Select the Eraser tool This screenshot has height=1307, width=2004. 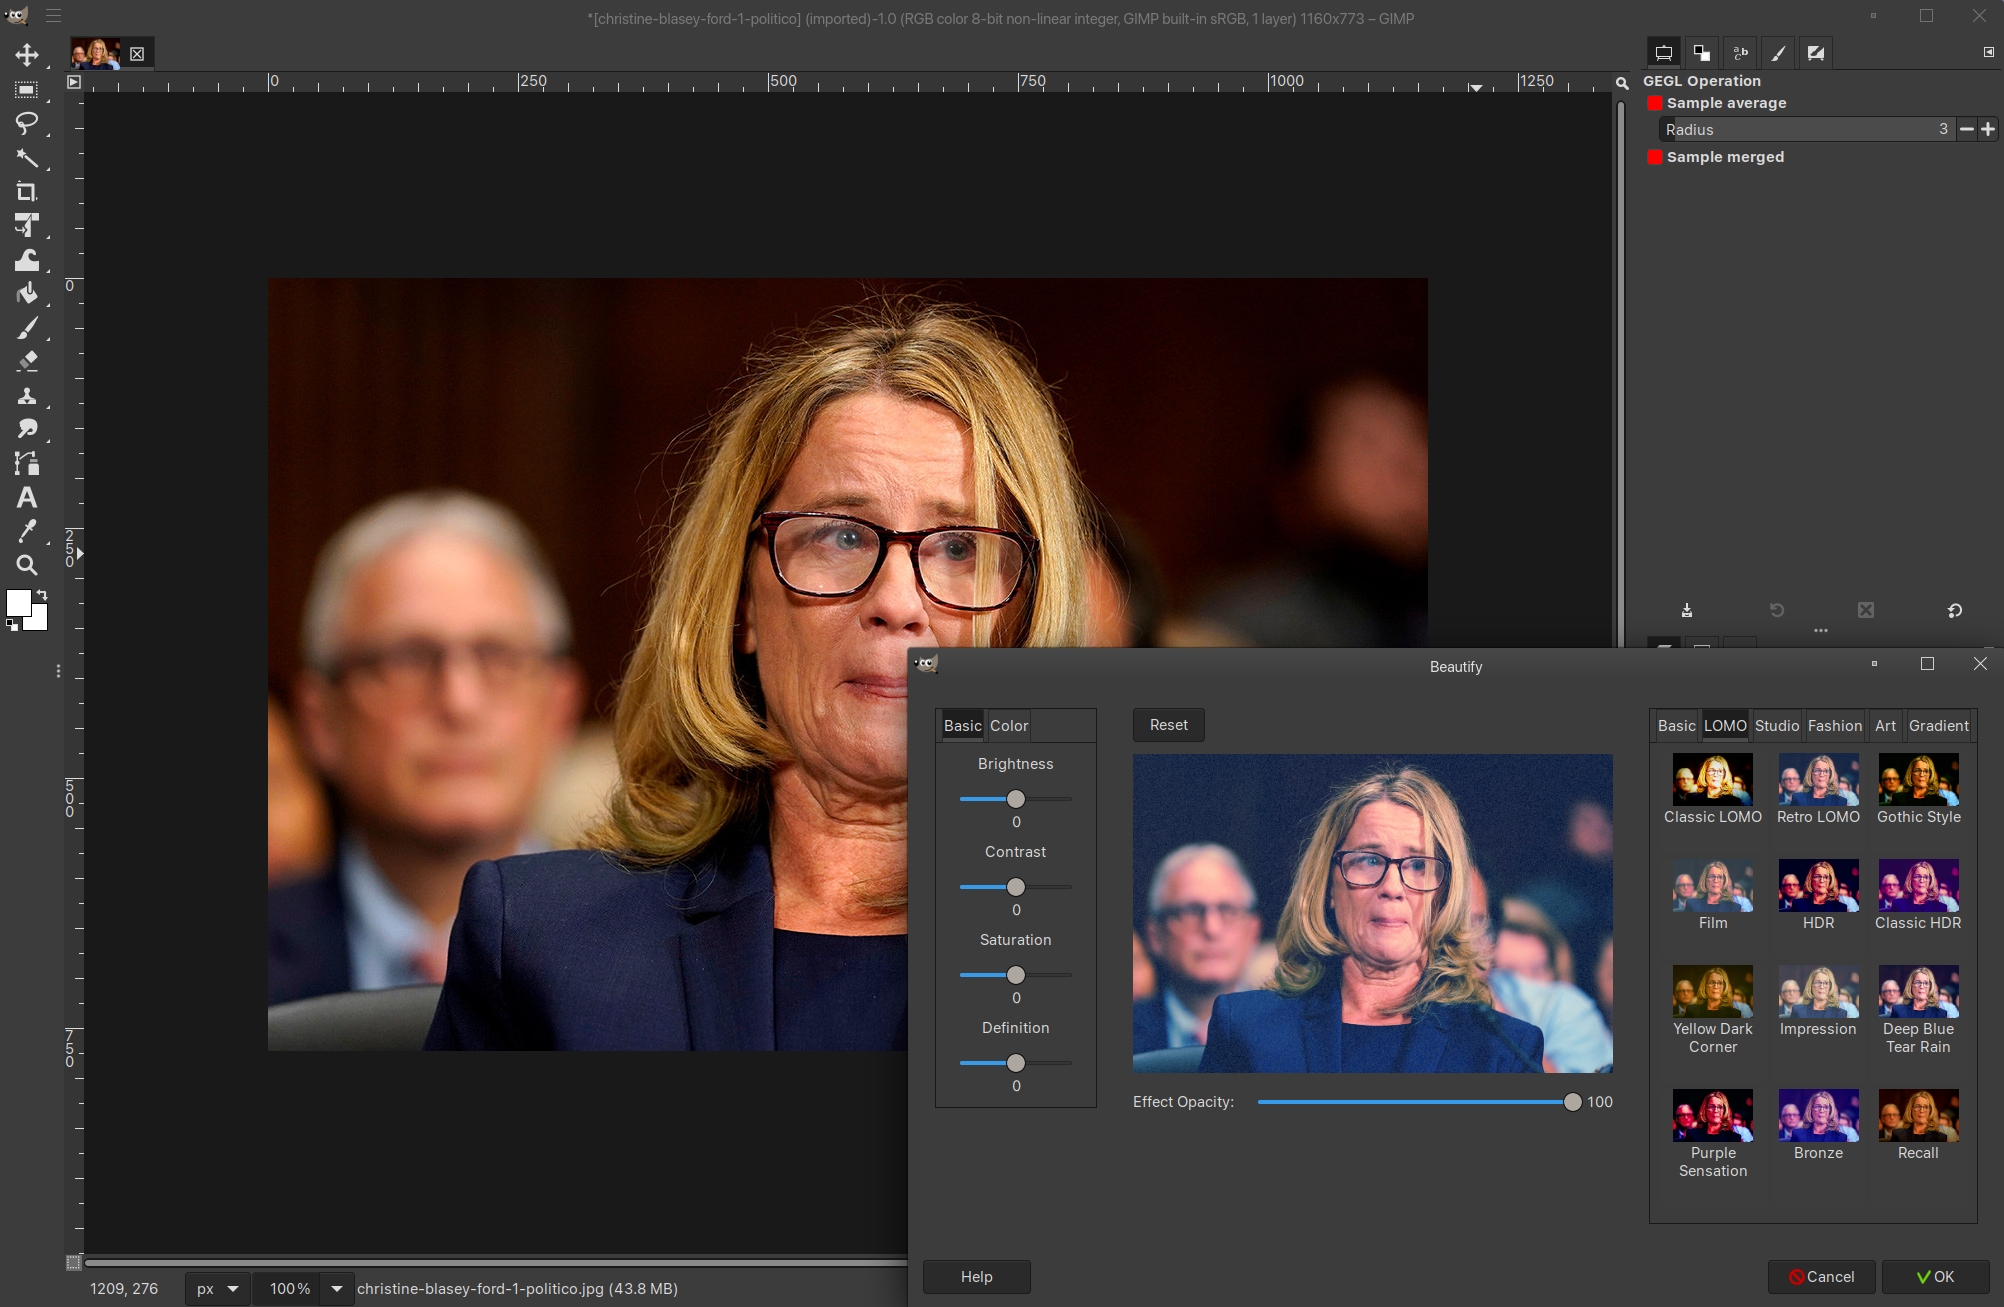tap(27, 361)
